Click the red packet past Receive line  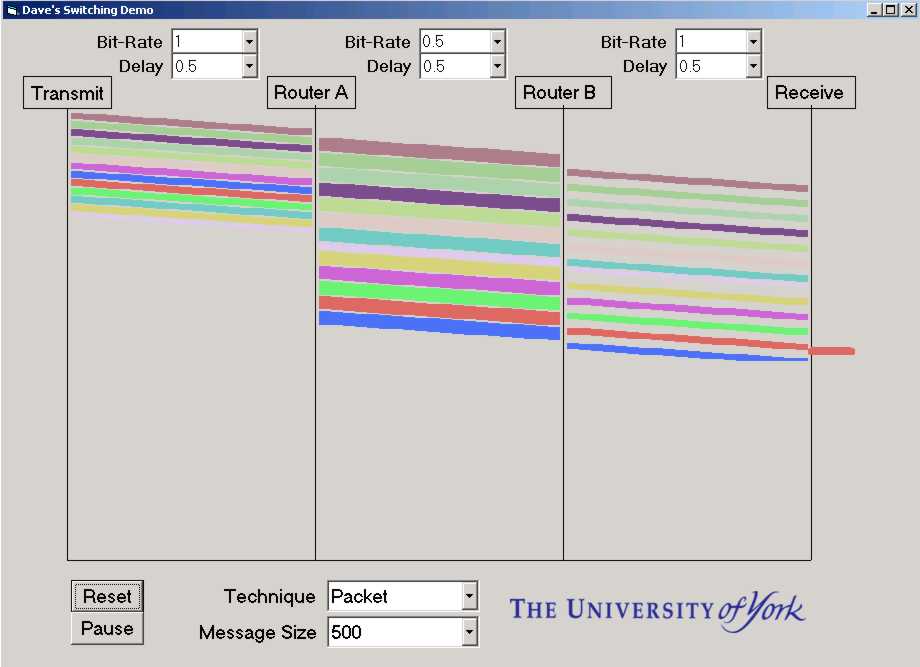831,351
